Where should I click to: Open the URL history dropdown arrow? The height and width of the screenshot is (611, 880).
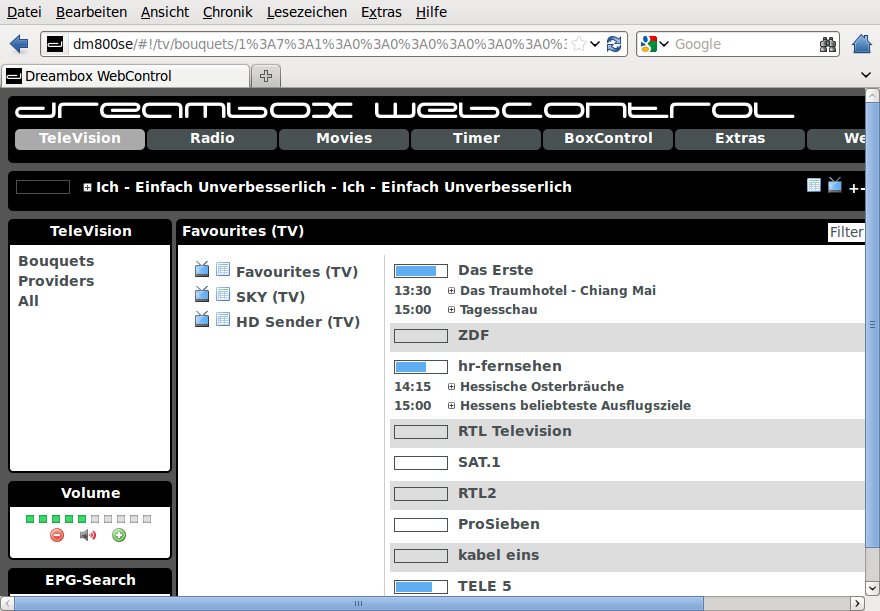pos(595,44)
